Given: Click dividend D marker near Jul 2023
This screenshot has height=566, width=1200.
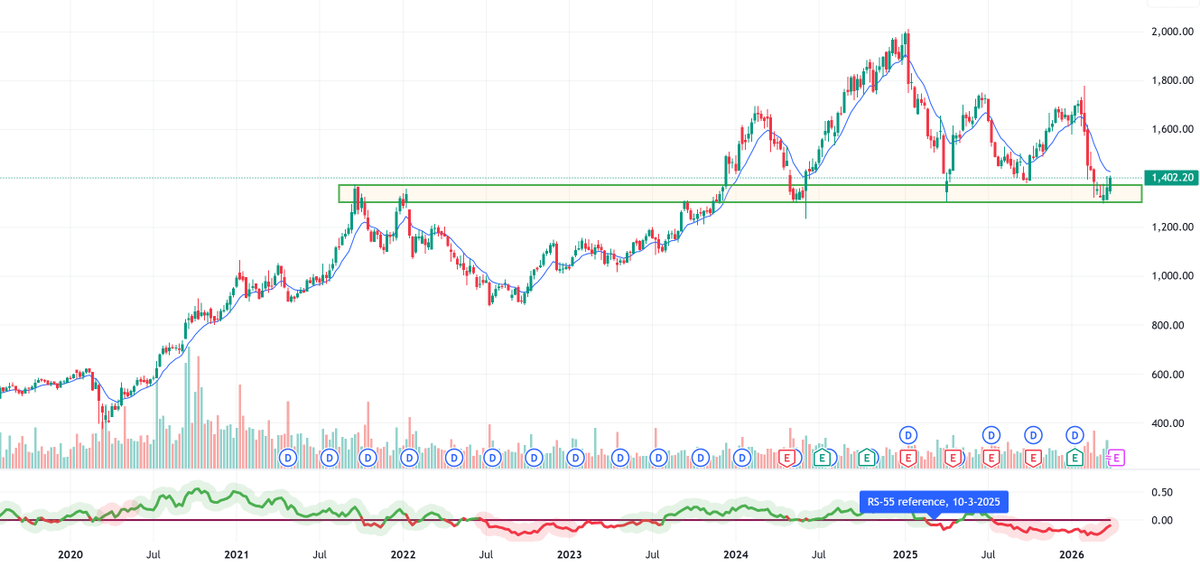Looking at the screenshot, I should point(659,457).
